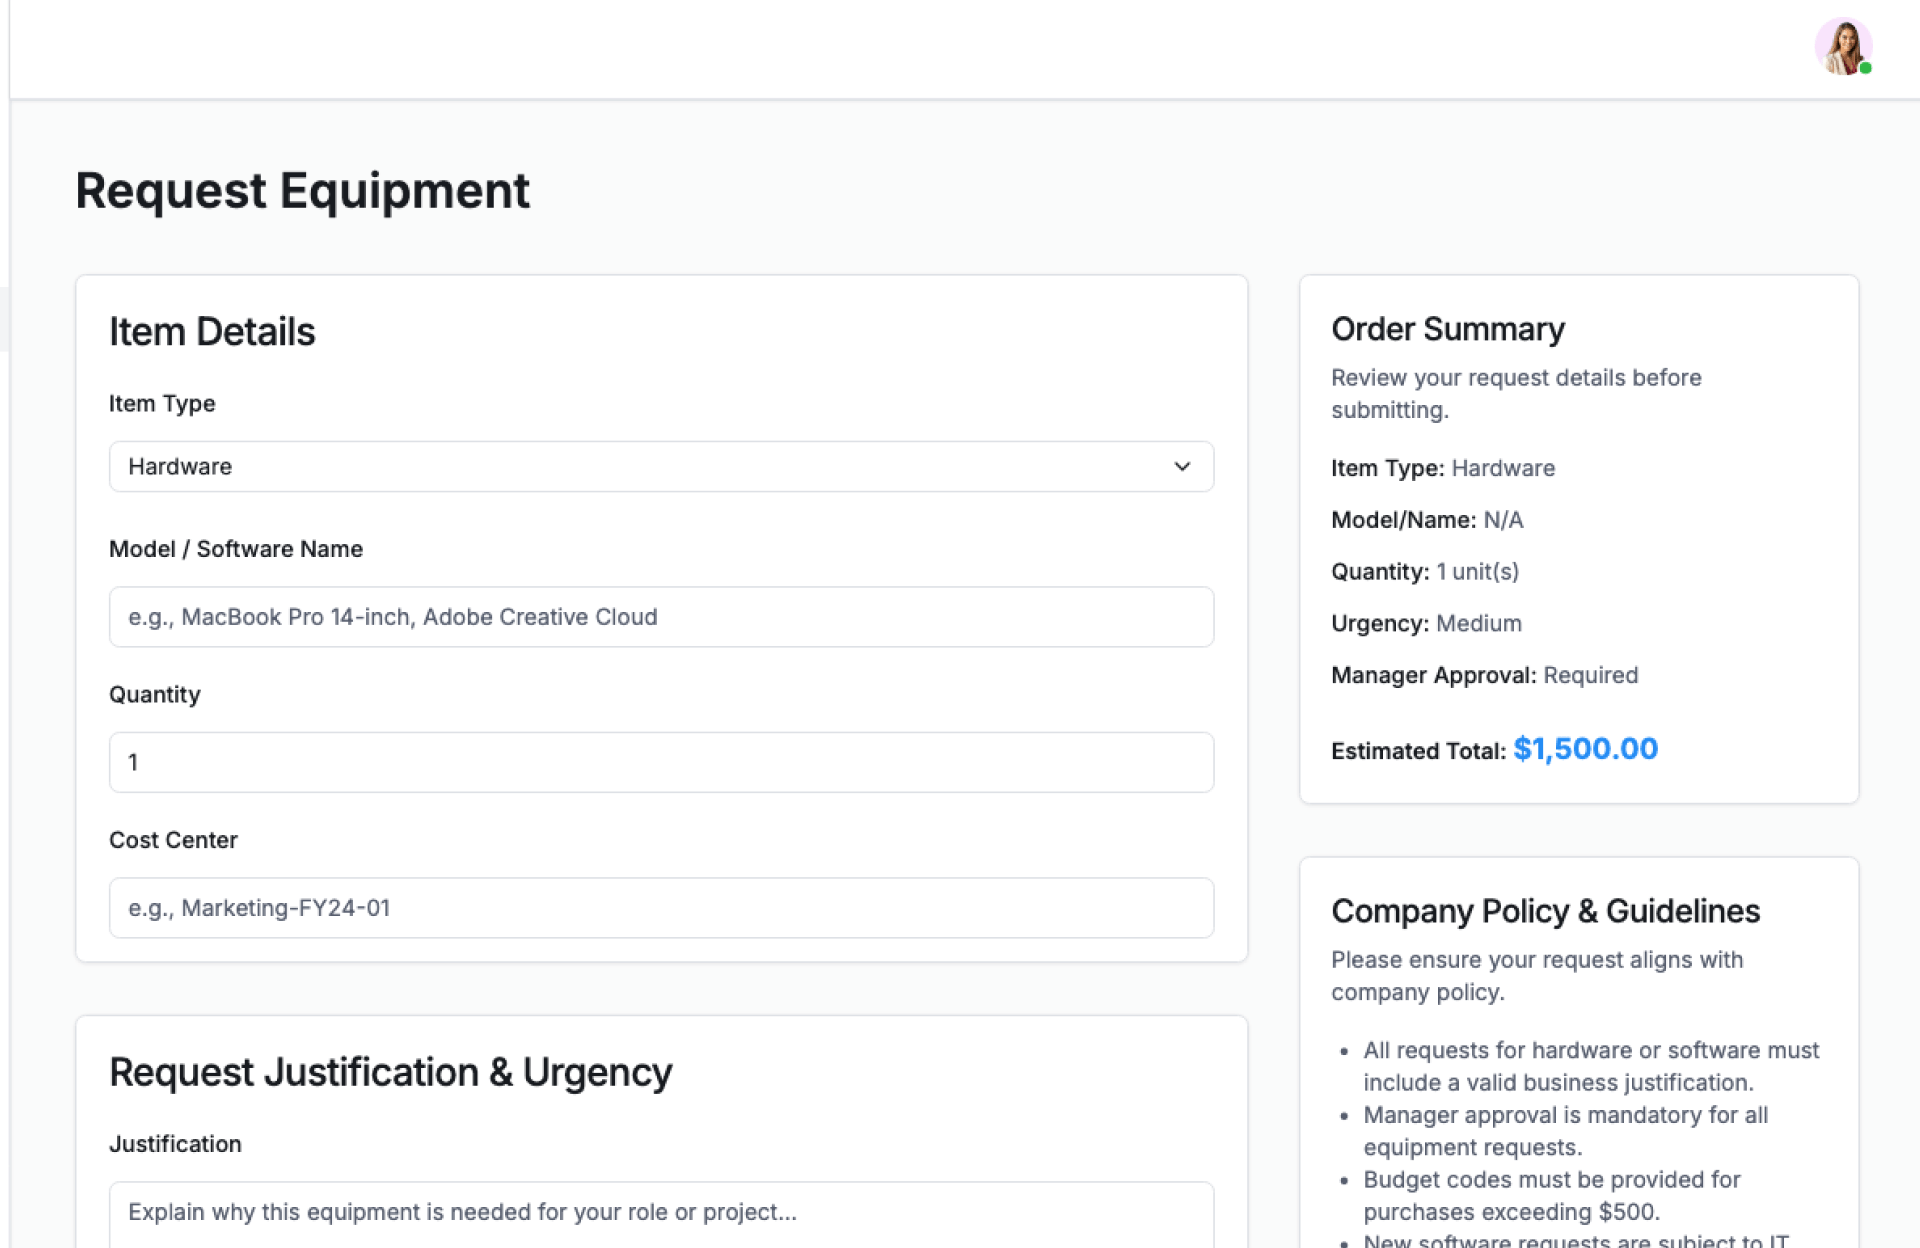
Task: Click the Company Policy & Guidelines heading
Action: pos(1545,911)
